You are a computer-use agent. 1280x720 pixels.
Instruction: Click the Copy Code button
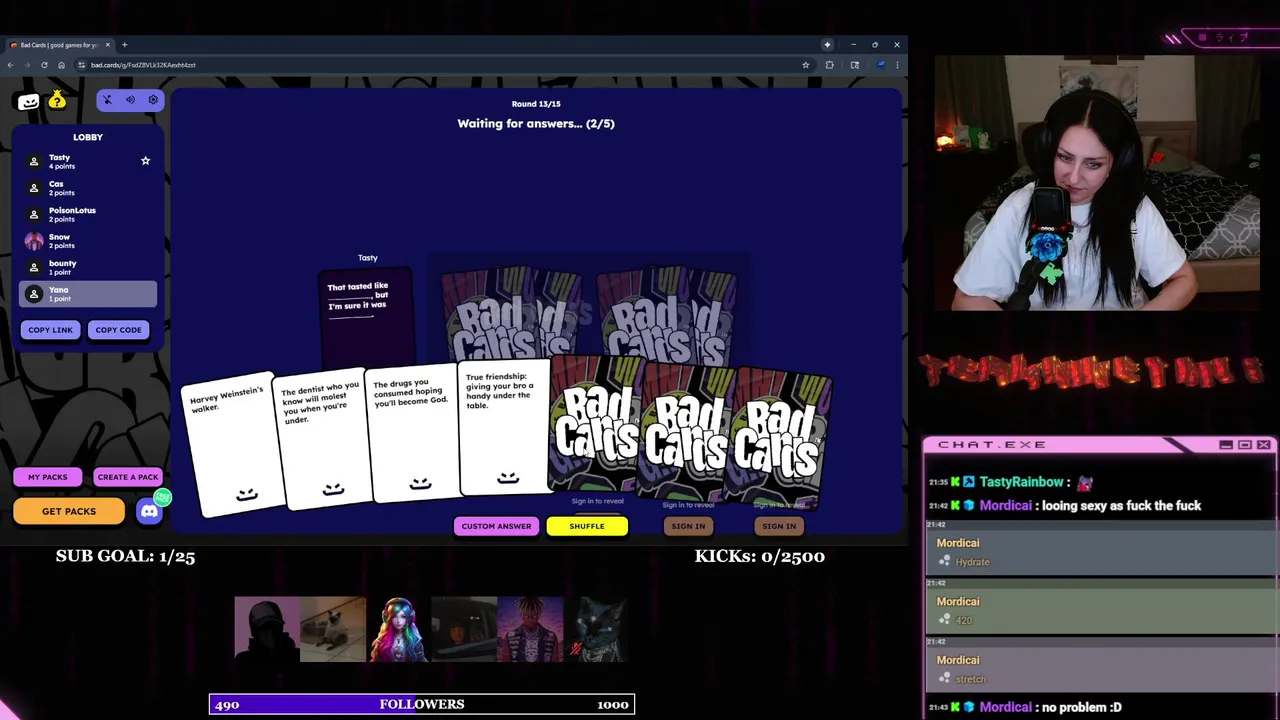coord(118,330)
